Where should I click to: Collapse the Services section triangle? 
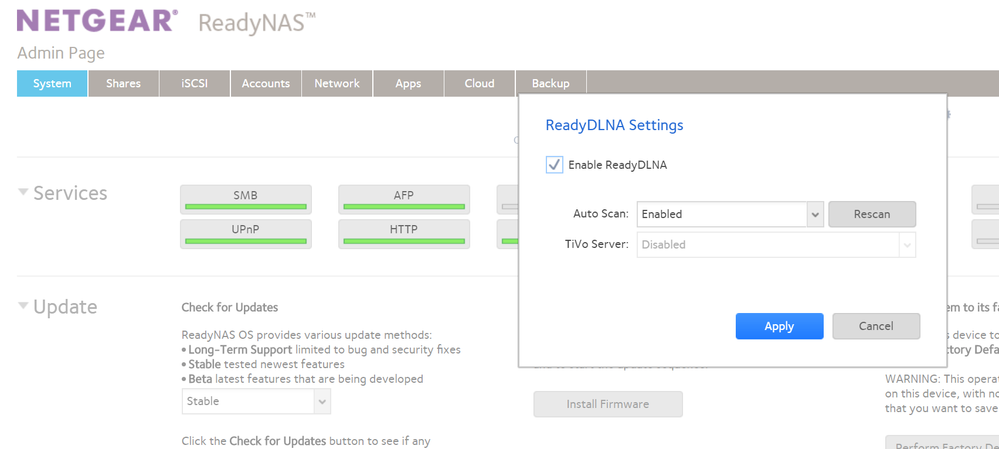tap(23, 193)
